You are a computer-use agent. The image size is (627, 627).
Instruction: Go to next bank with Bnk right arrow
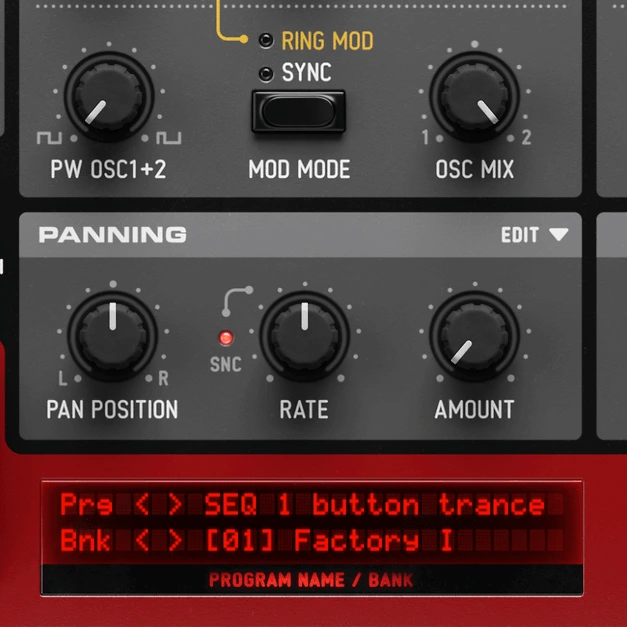pyautogui.click(x=176, y=542)
